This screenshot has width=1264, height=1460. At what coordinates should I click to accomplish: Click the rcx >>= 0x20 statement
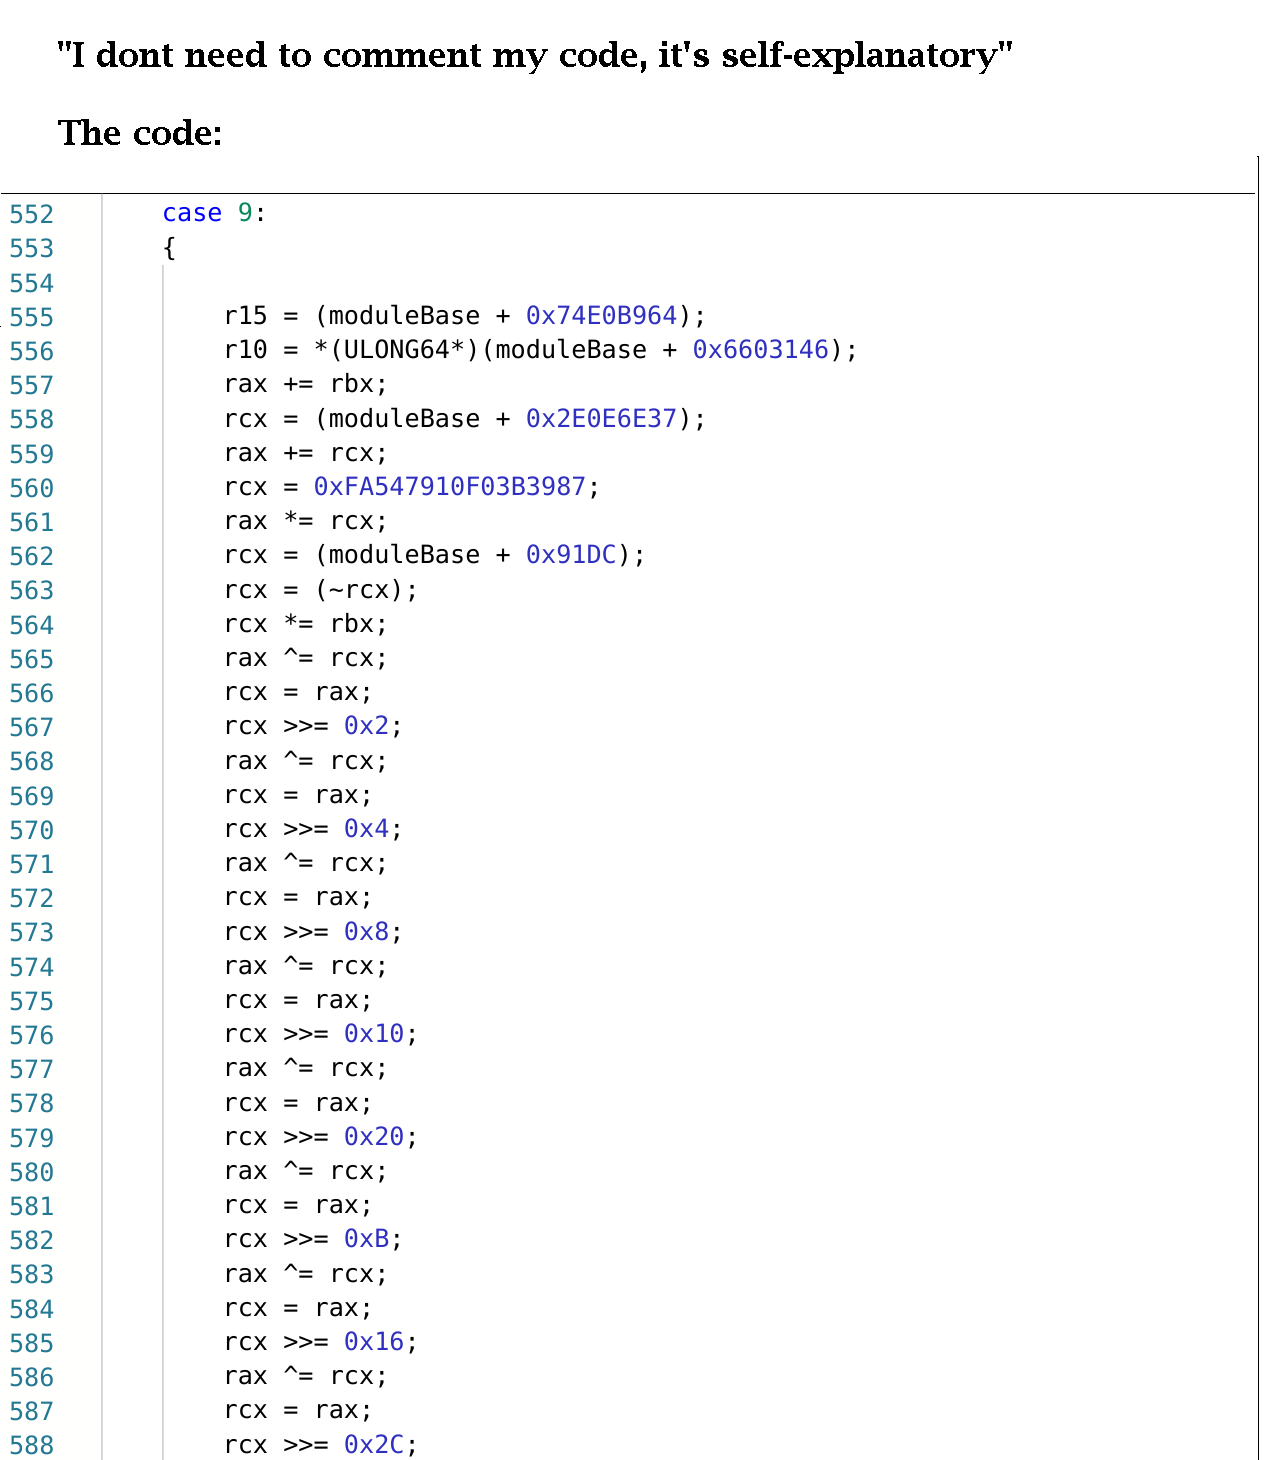pos(321,1136)
